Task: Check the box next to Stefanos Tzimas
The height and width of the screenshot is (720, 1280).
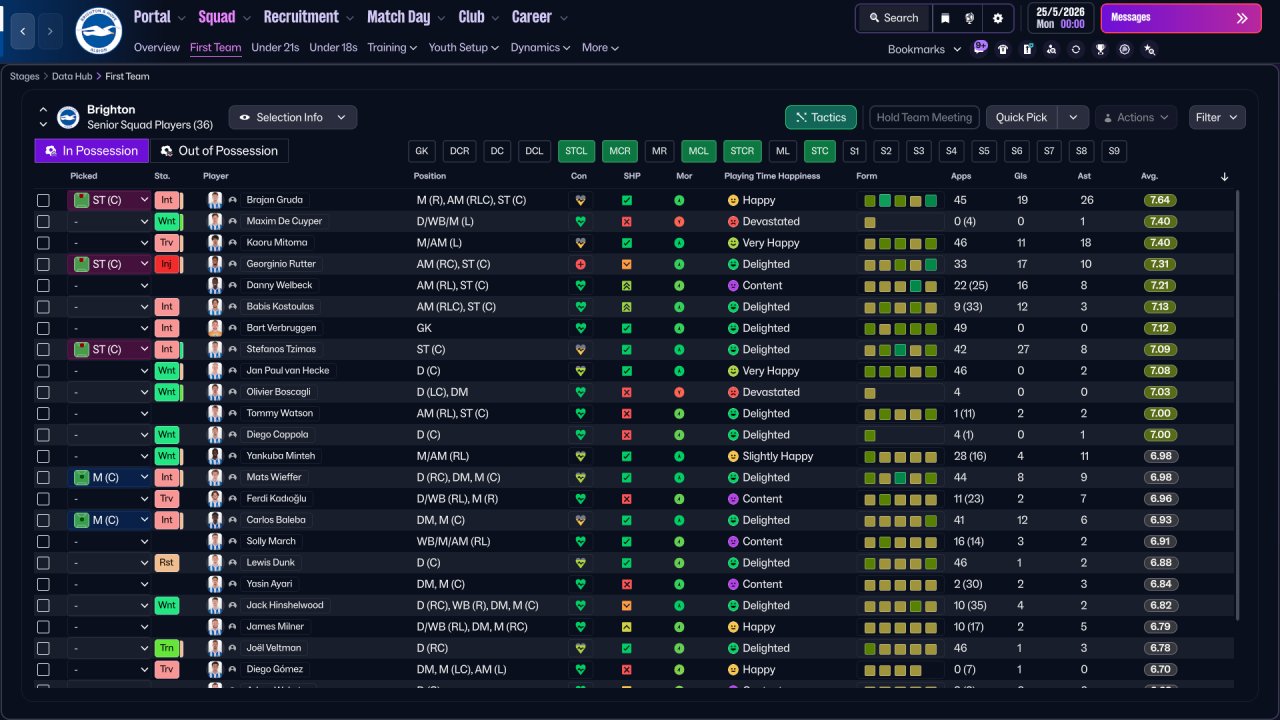Action: click(43, 349)
